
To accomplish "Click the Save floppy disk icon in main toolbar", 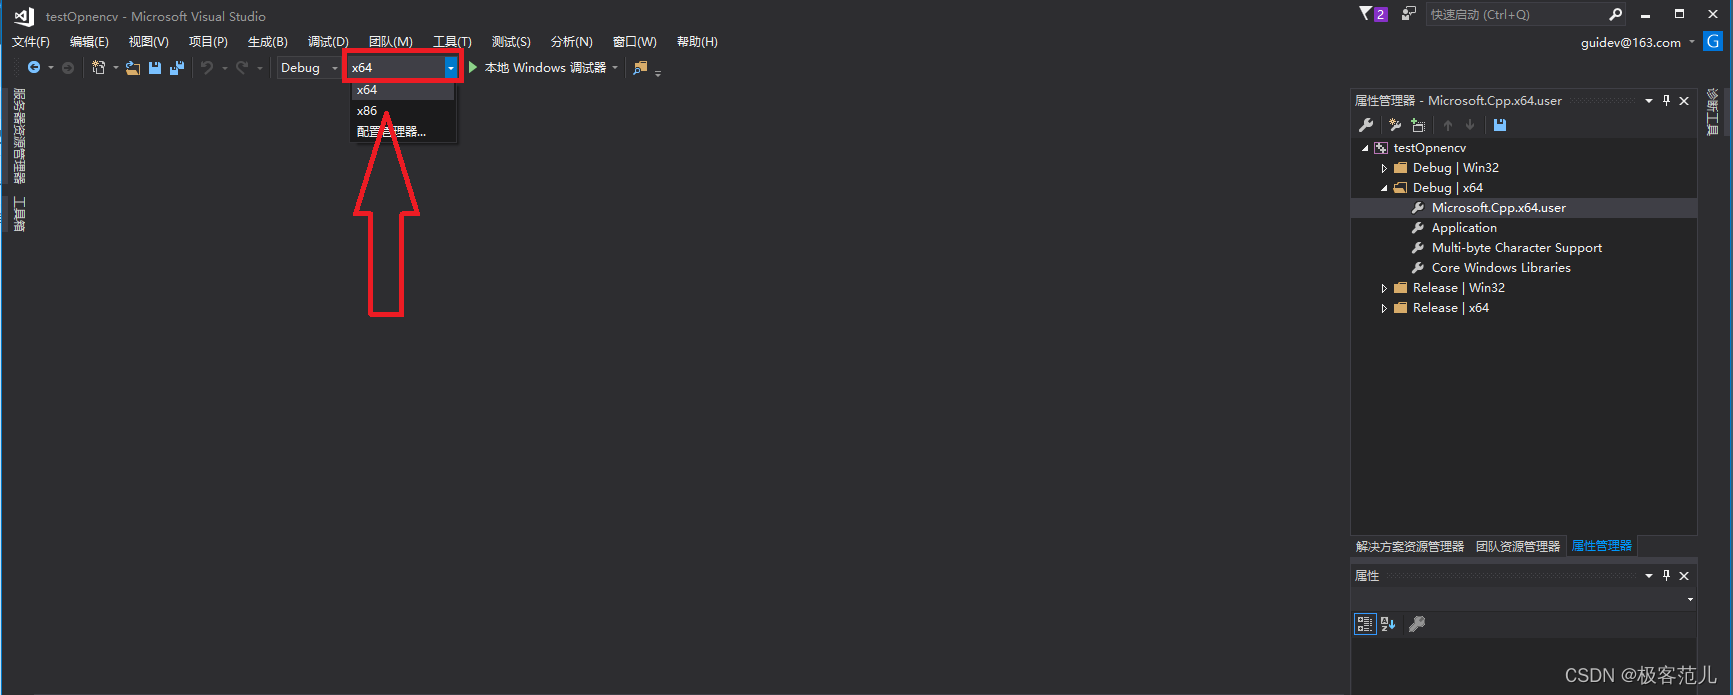I will 155,68.
